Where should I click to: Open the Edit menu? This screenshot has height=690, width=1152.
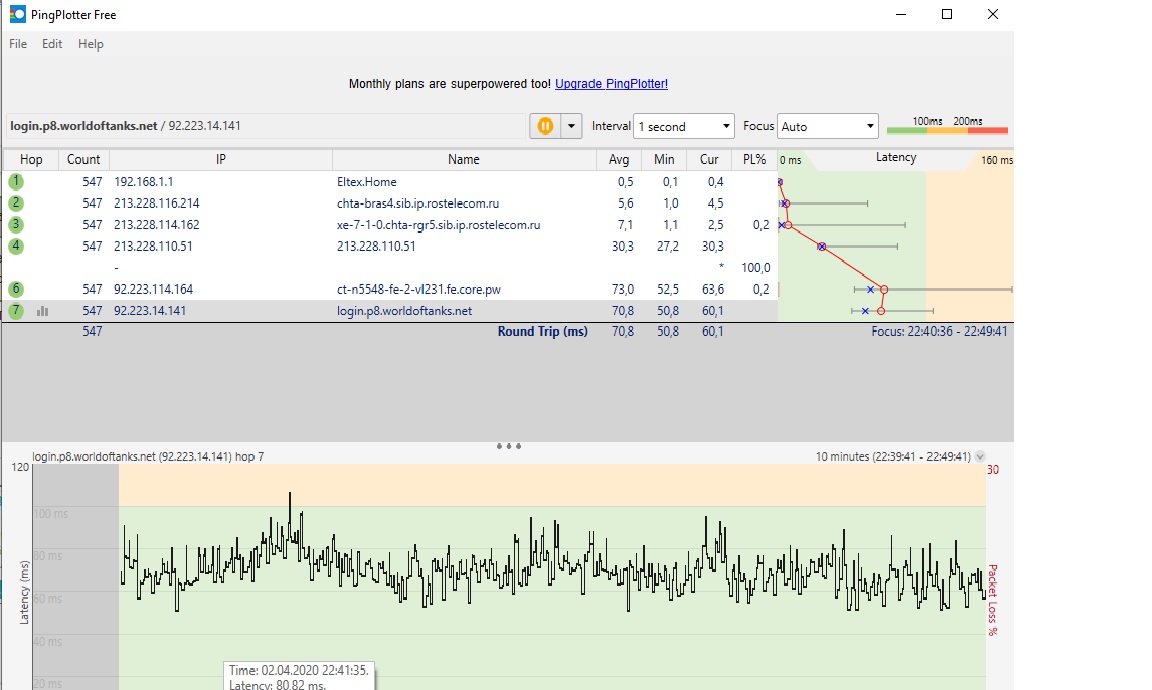click(x=52, y=44)
